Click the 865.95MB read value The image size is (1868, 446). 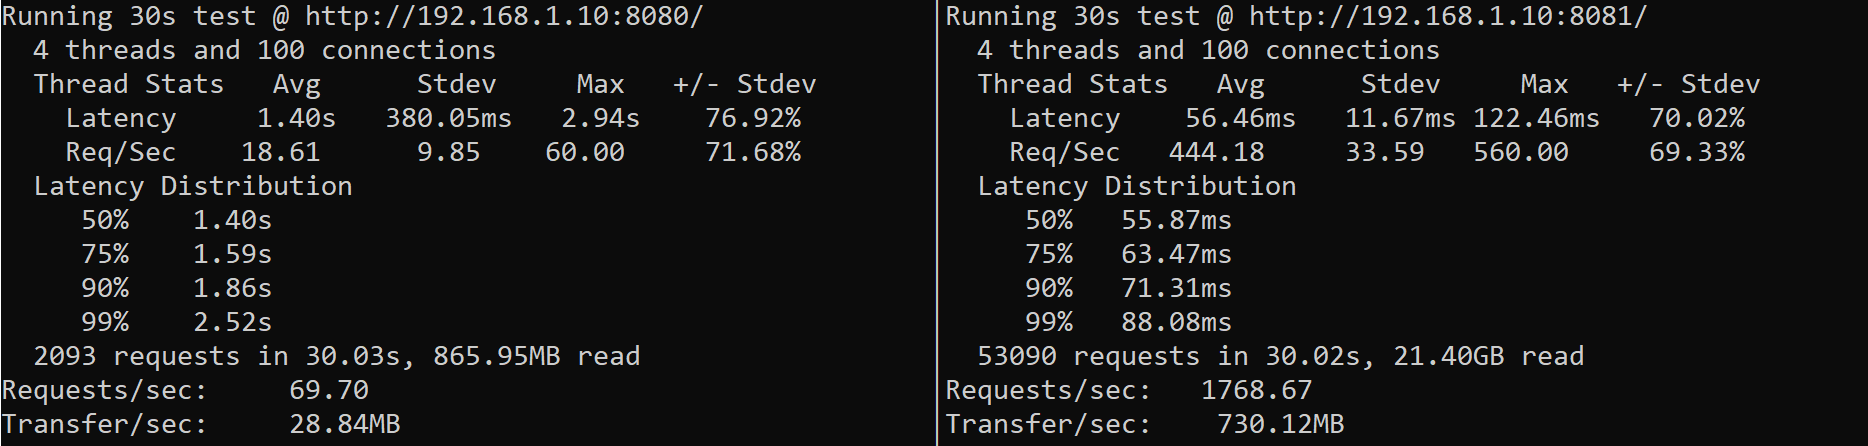(x=496, y=357)
